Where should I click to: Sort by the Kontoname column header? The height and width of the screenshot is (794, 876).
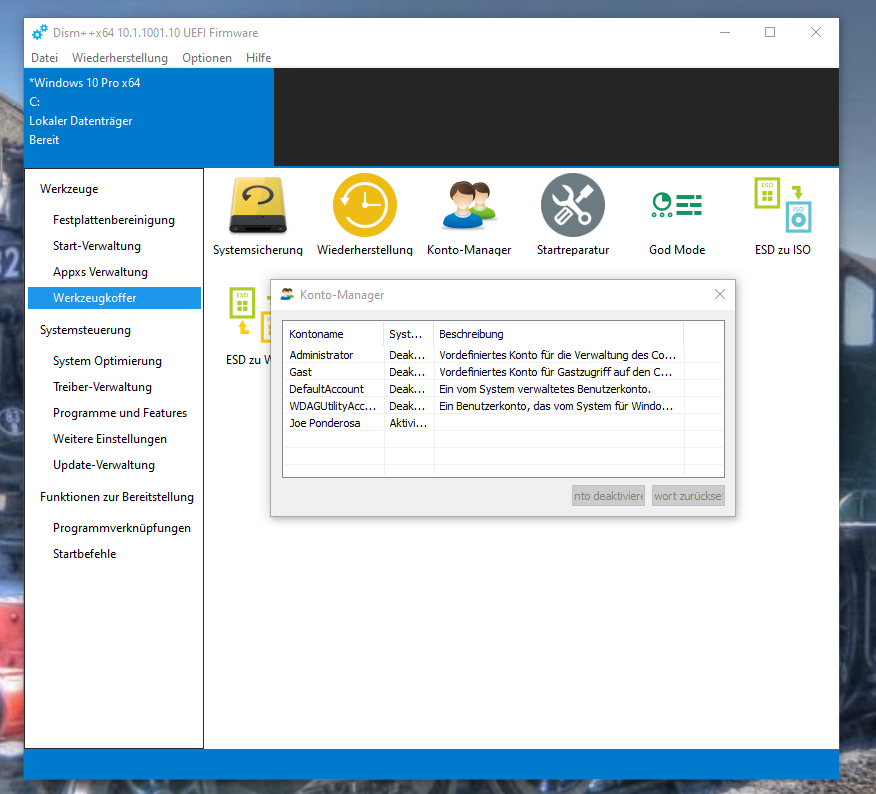(x=334, y=334)
